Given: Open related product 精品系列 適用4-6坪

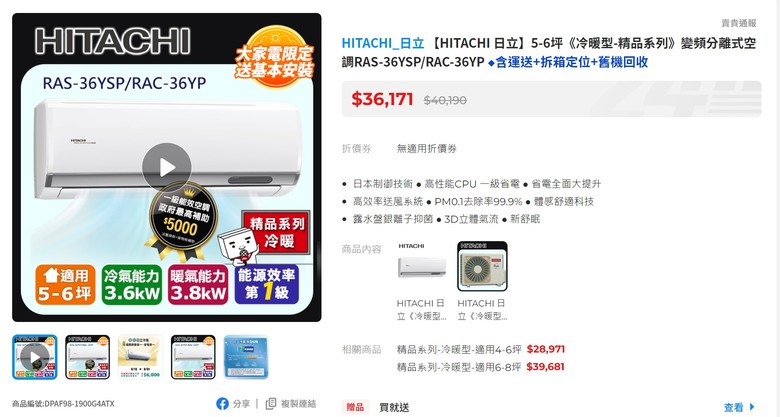Looking at the screenshot, I should coord(481,349).
